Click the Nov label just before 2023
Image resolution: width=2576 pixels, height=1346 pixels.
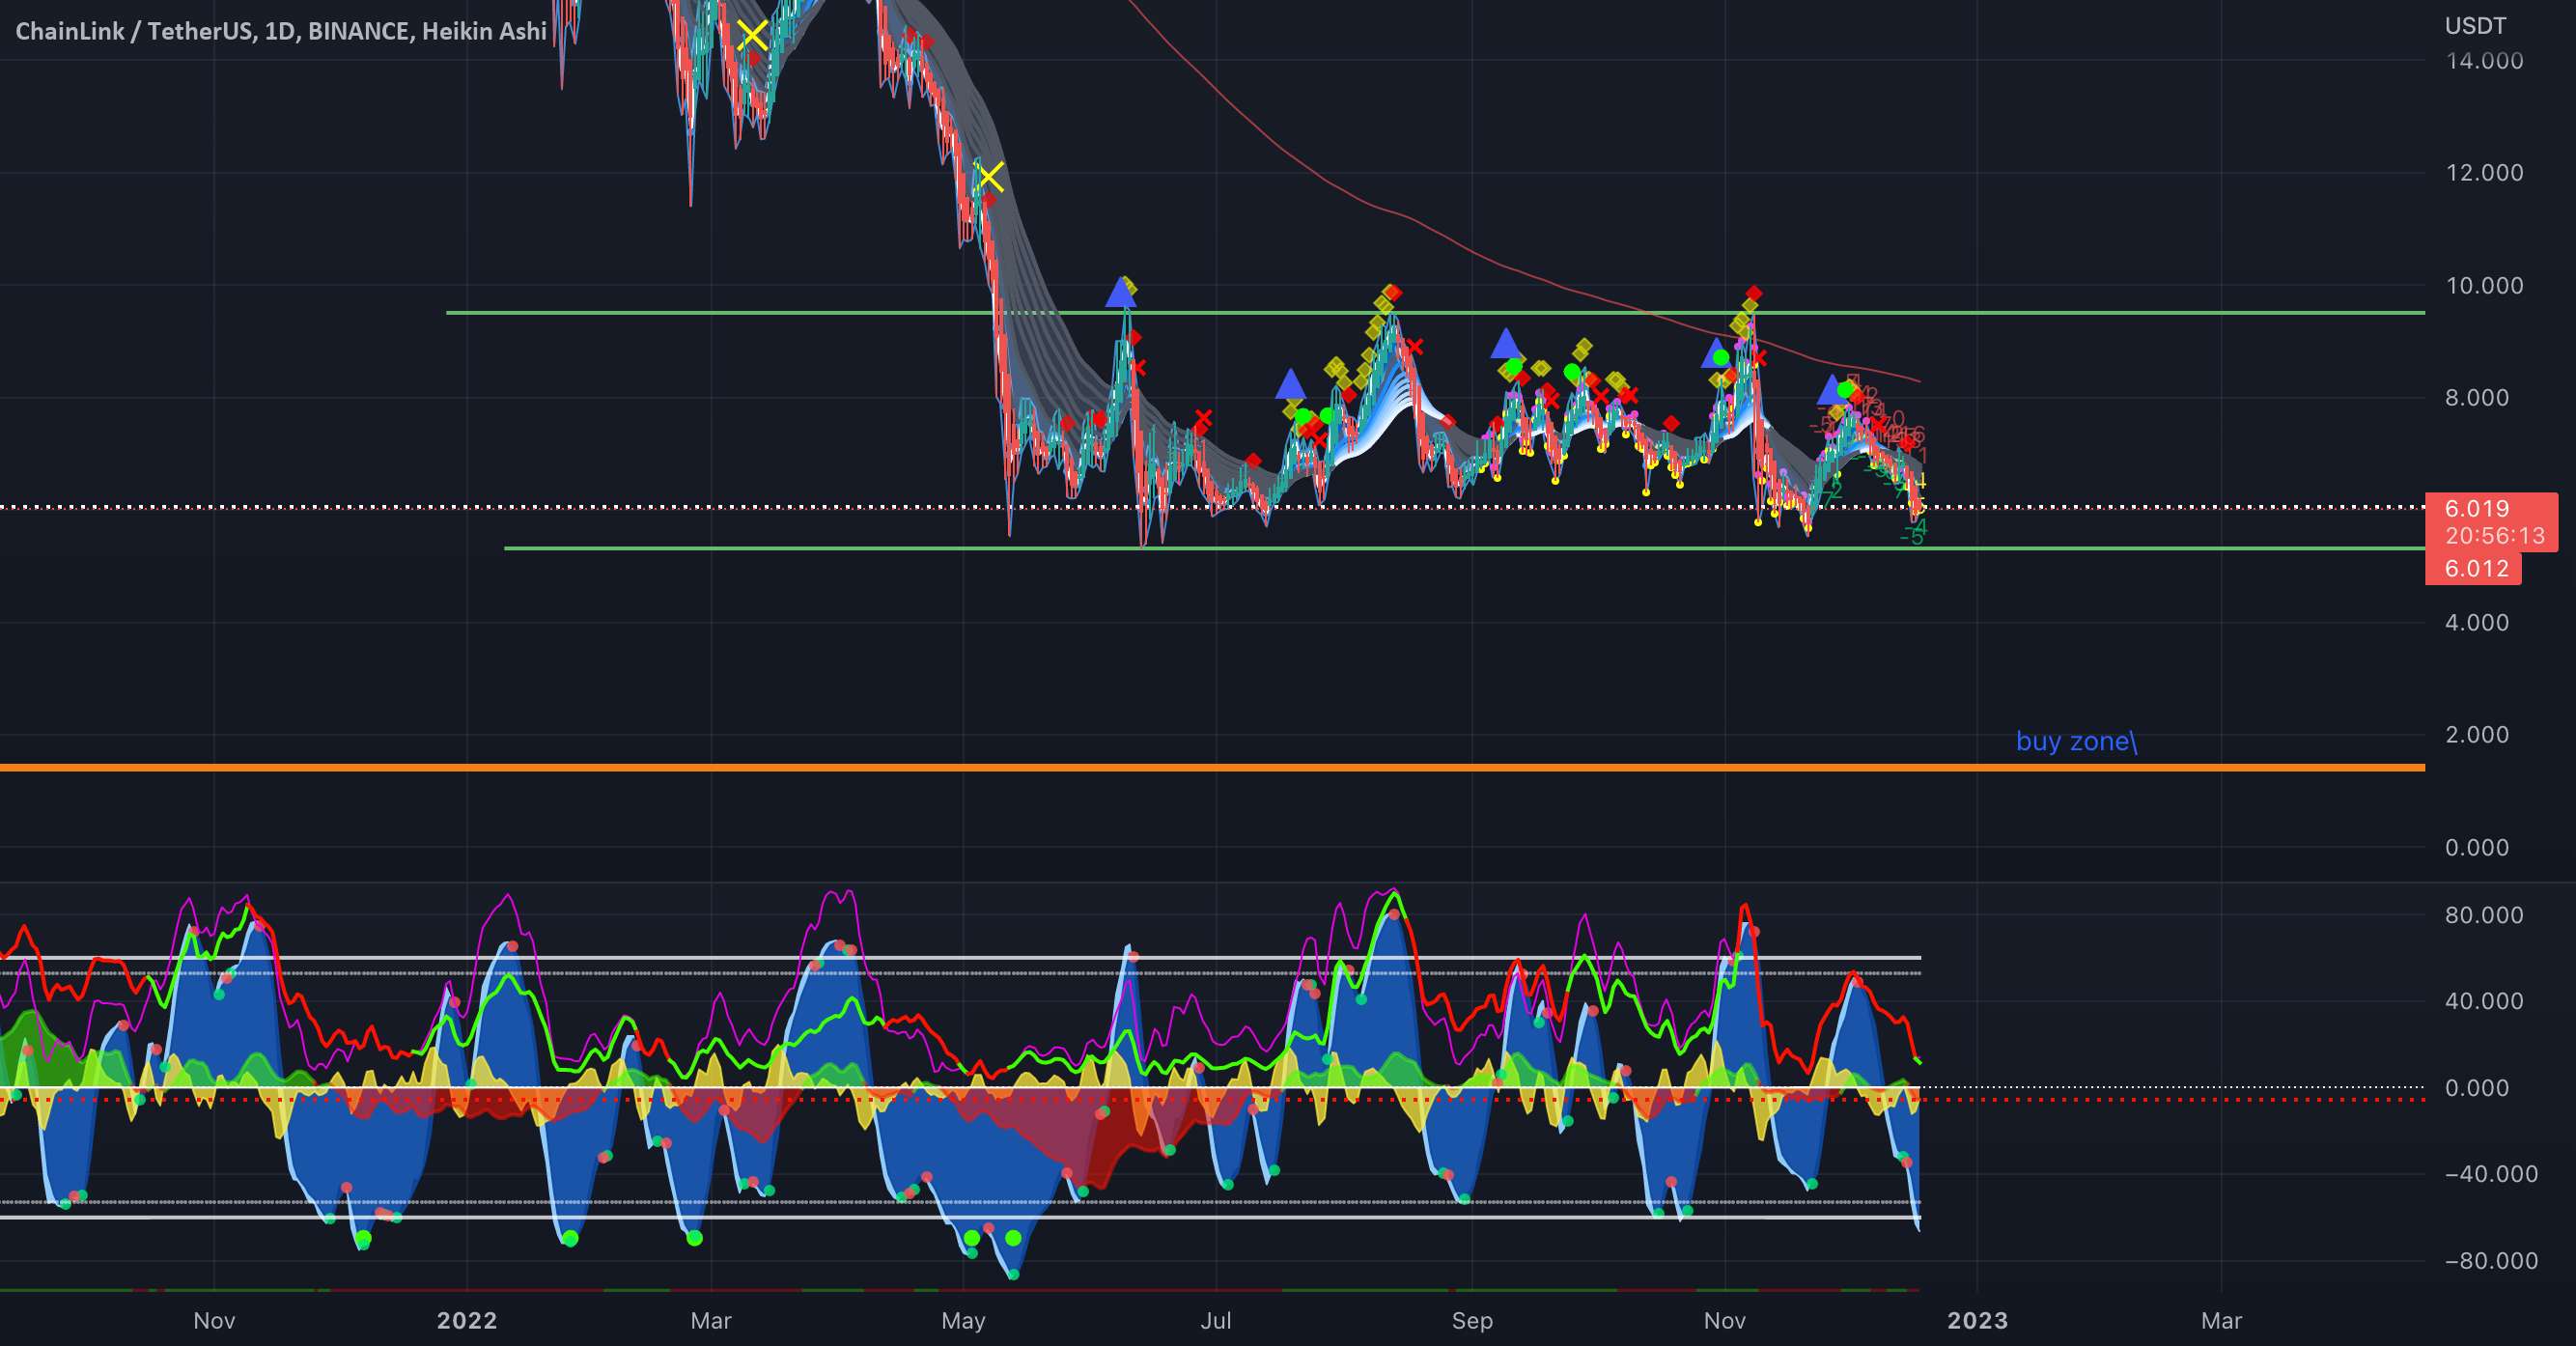tap(1724, 1321)
